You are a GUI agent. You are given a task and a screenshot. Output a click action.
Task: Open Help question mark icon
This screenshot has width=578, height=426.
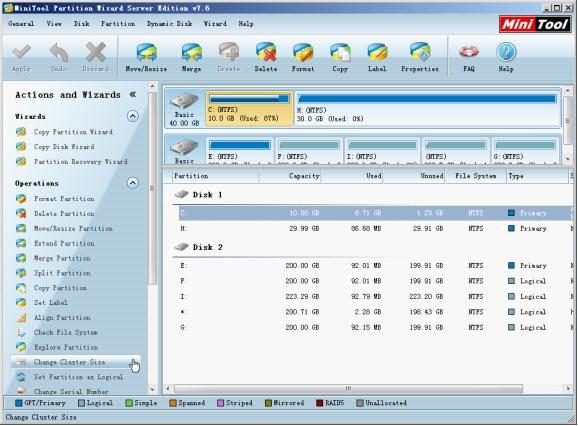pyautogui.click(x=506, y=53)
